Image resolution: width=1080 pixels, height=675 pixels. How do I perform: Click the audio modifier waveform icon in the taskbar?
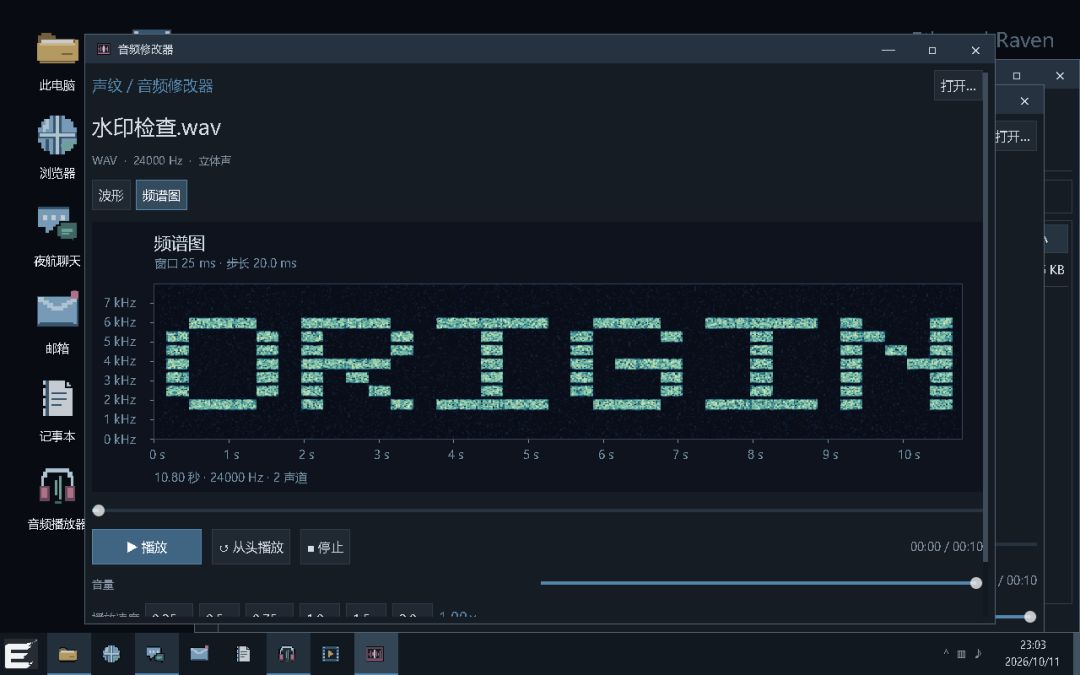tap(375, 654)
